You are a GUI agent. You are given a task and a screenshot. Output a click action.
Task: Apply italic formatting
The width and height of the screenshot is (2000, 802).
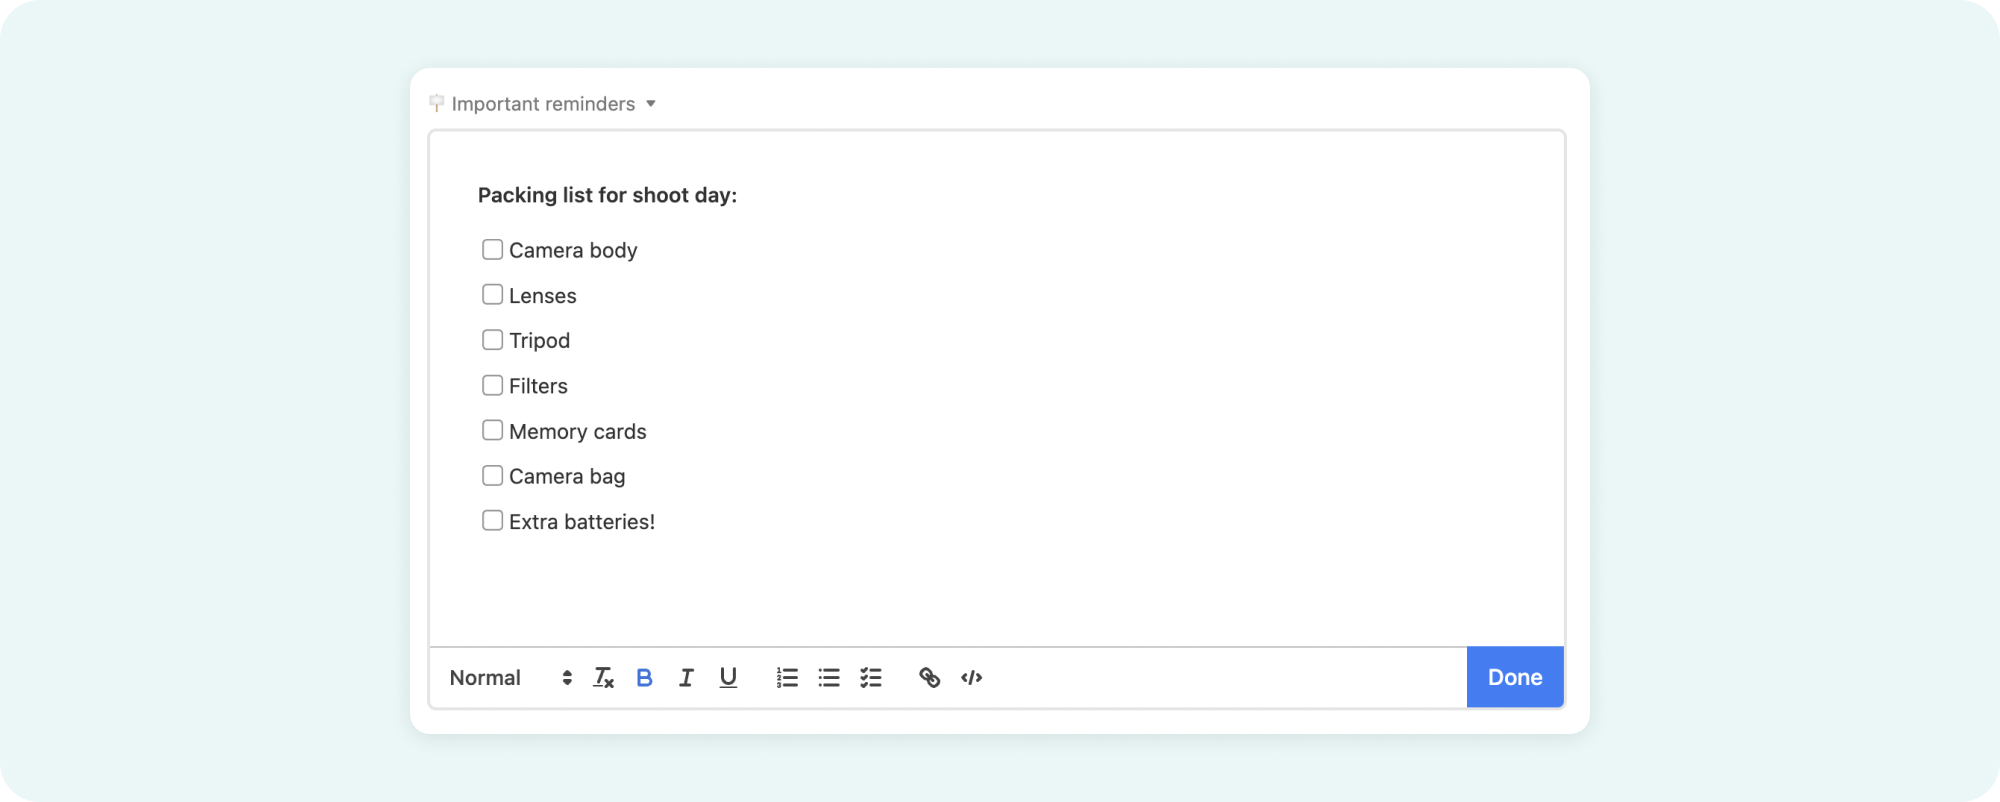point(686,677)
